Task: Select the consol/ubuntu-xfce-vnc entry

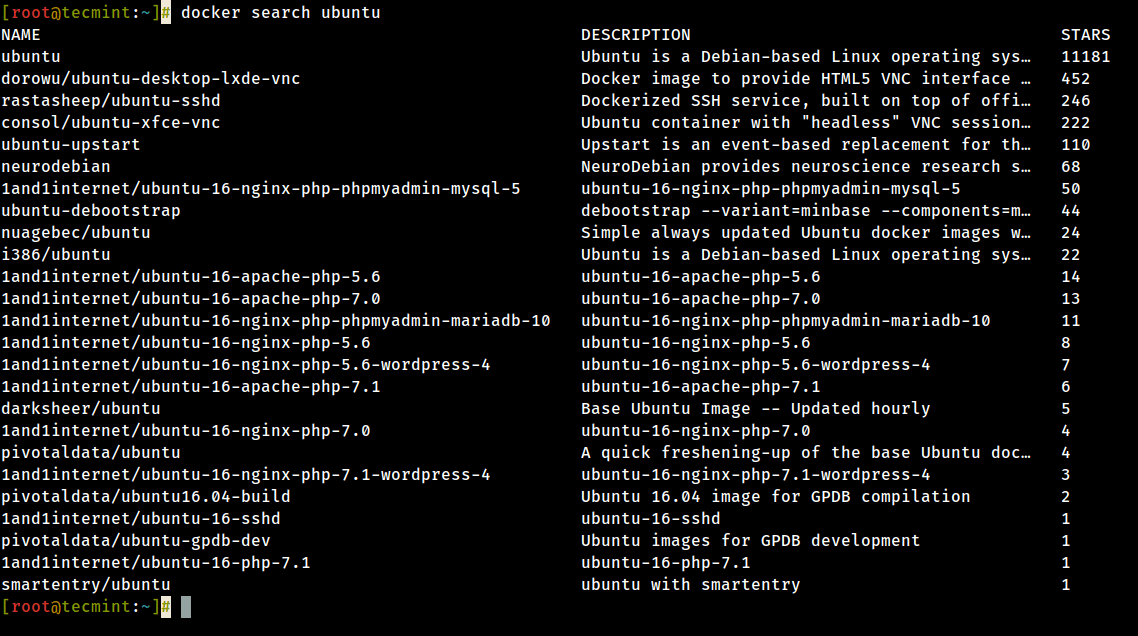Action: click(110, 123)
